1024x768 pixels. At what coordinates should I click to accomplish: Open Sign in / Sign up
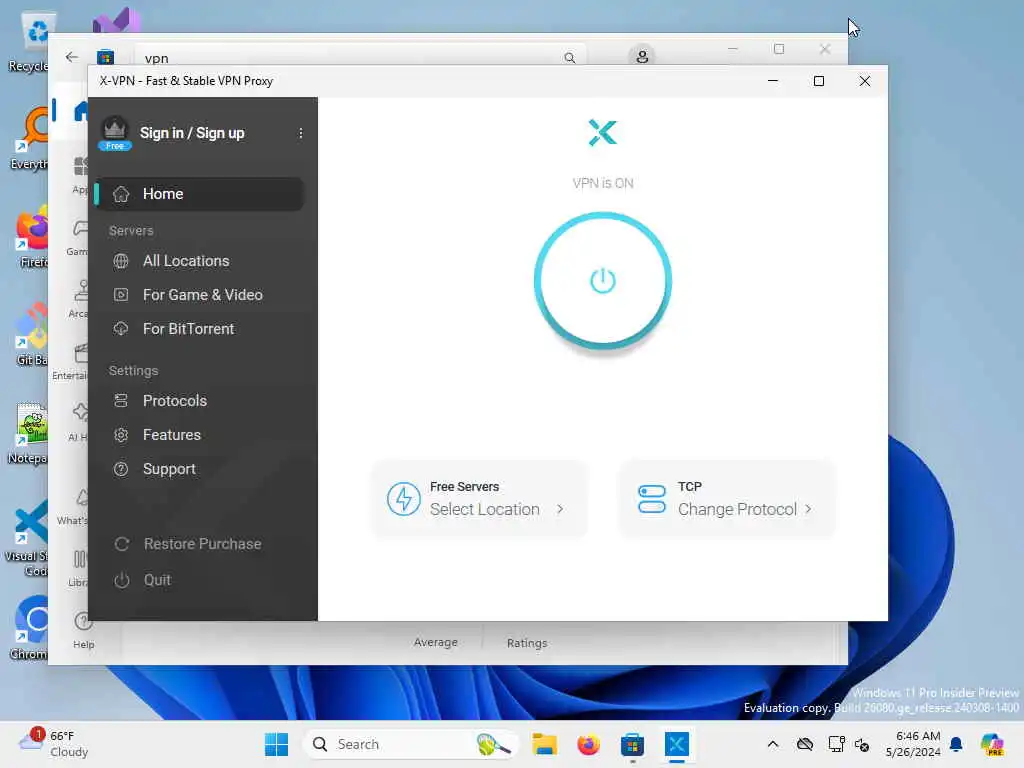(192, 133)
